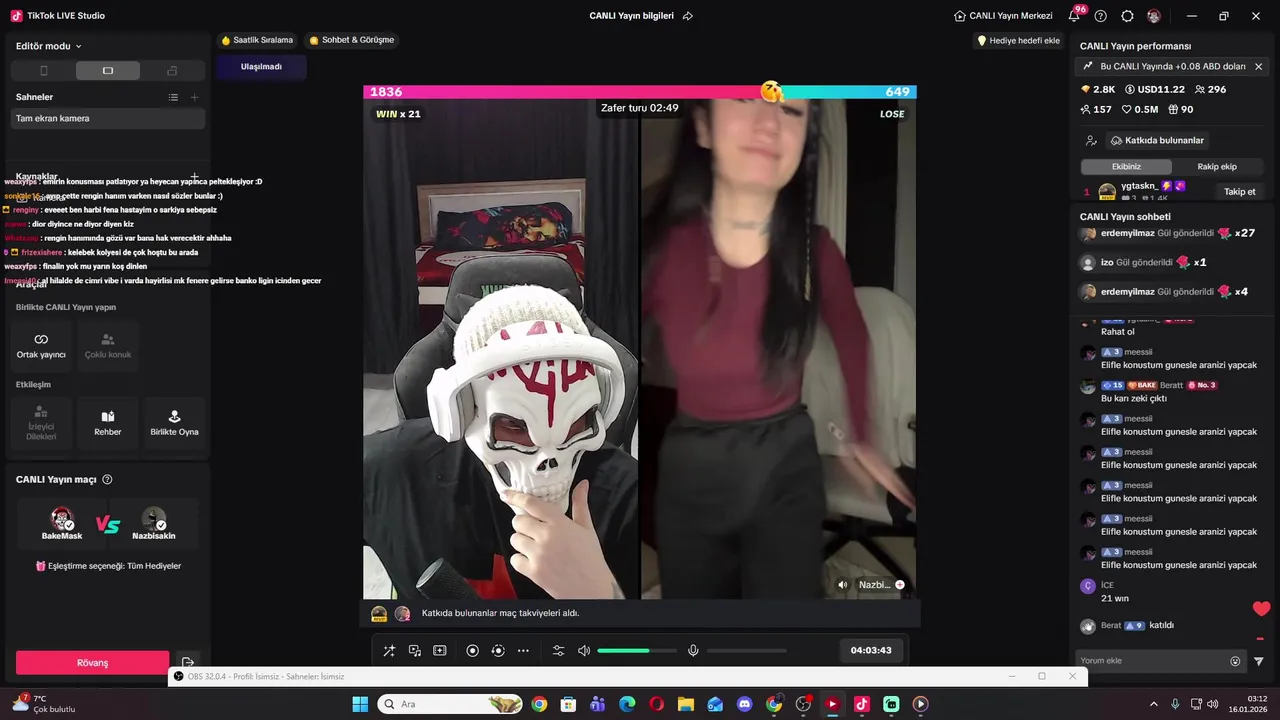The height and width of the screenshot is (720, 1280).
Task: Open Microsoft Edge from the taskbar
Action: [x=627, y=704]
